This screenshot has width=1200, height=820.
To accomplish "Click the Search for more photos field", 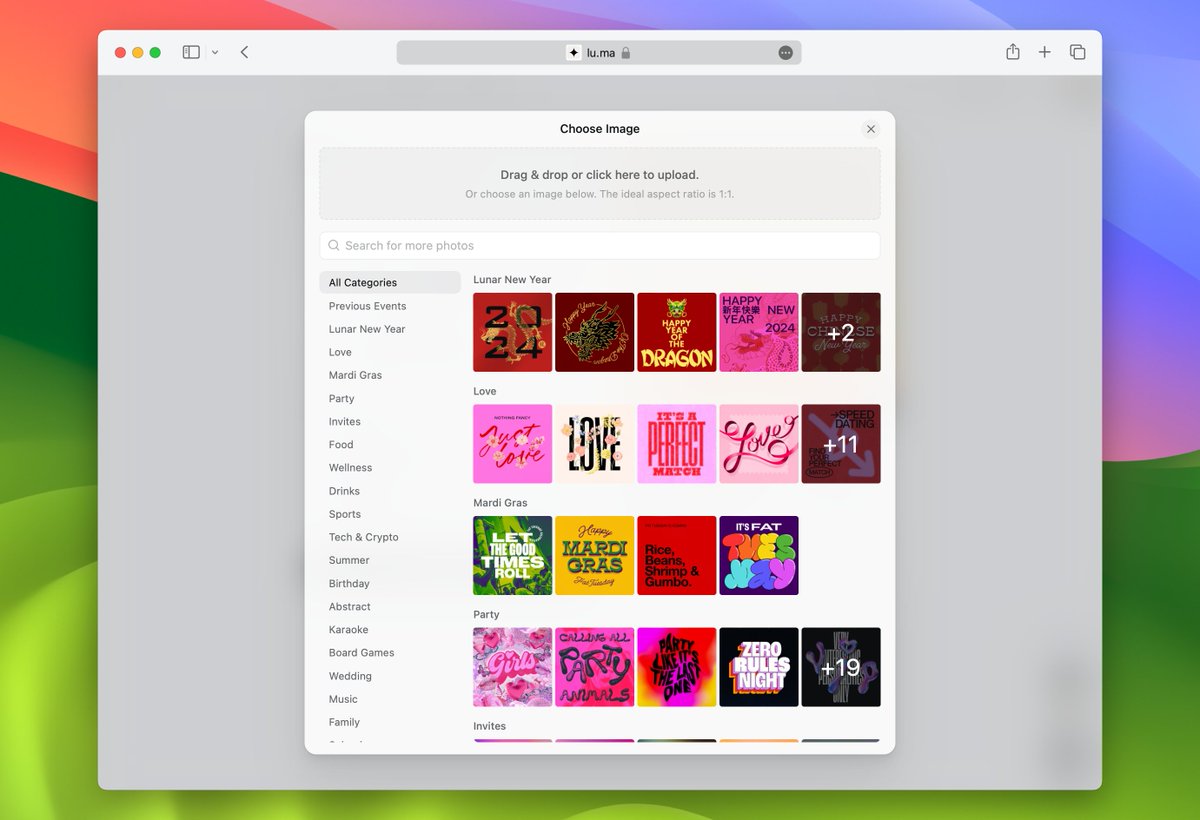I will 600,246.
